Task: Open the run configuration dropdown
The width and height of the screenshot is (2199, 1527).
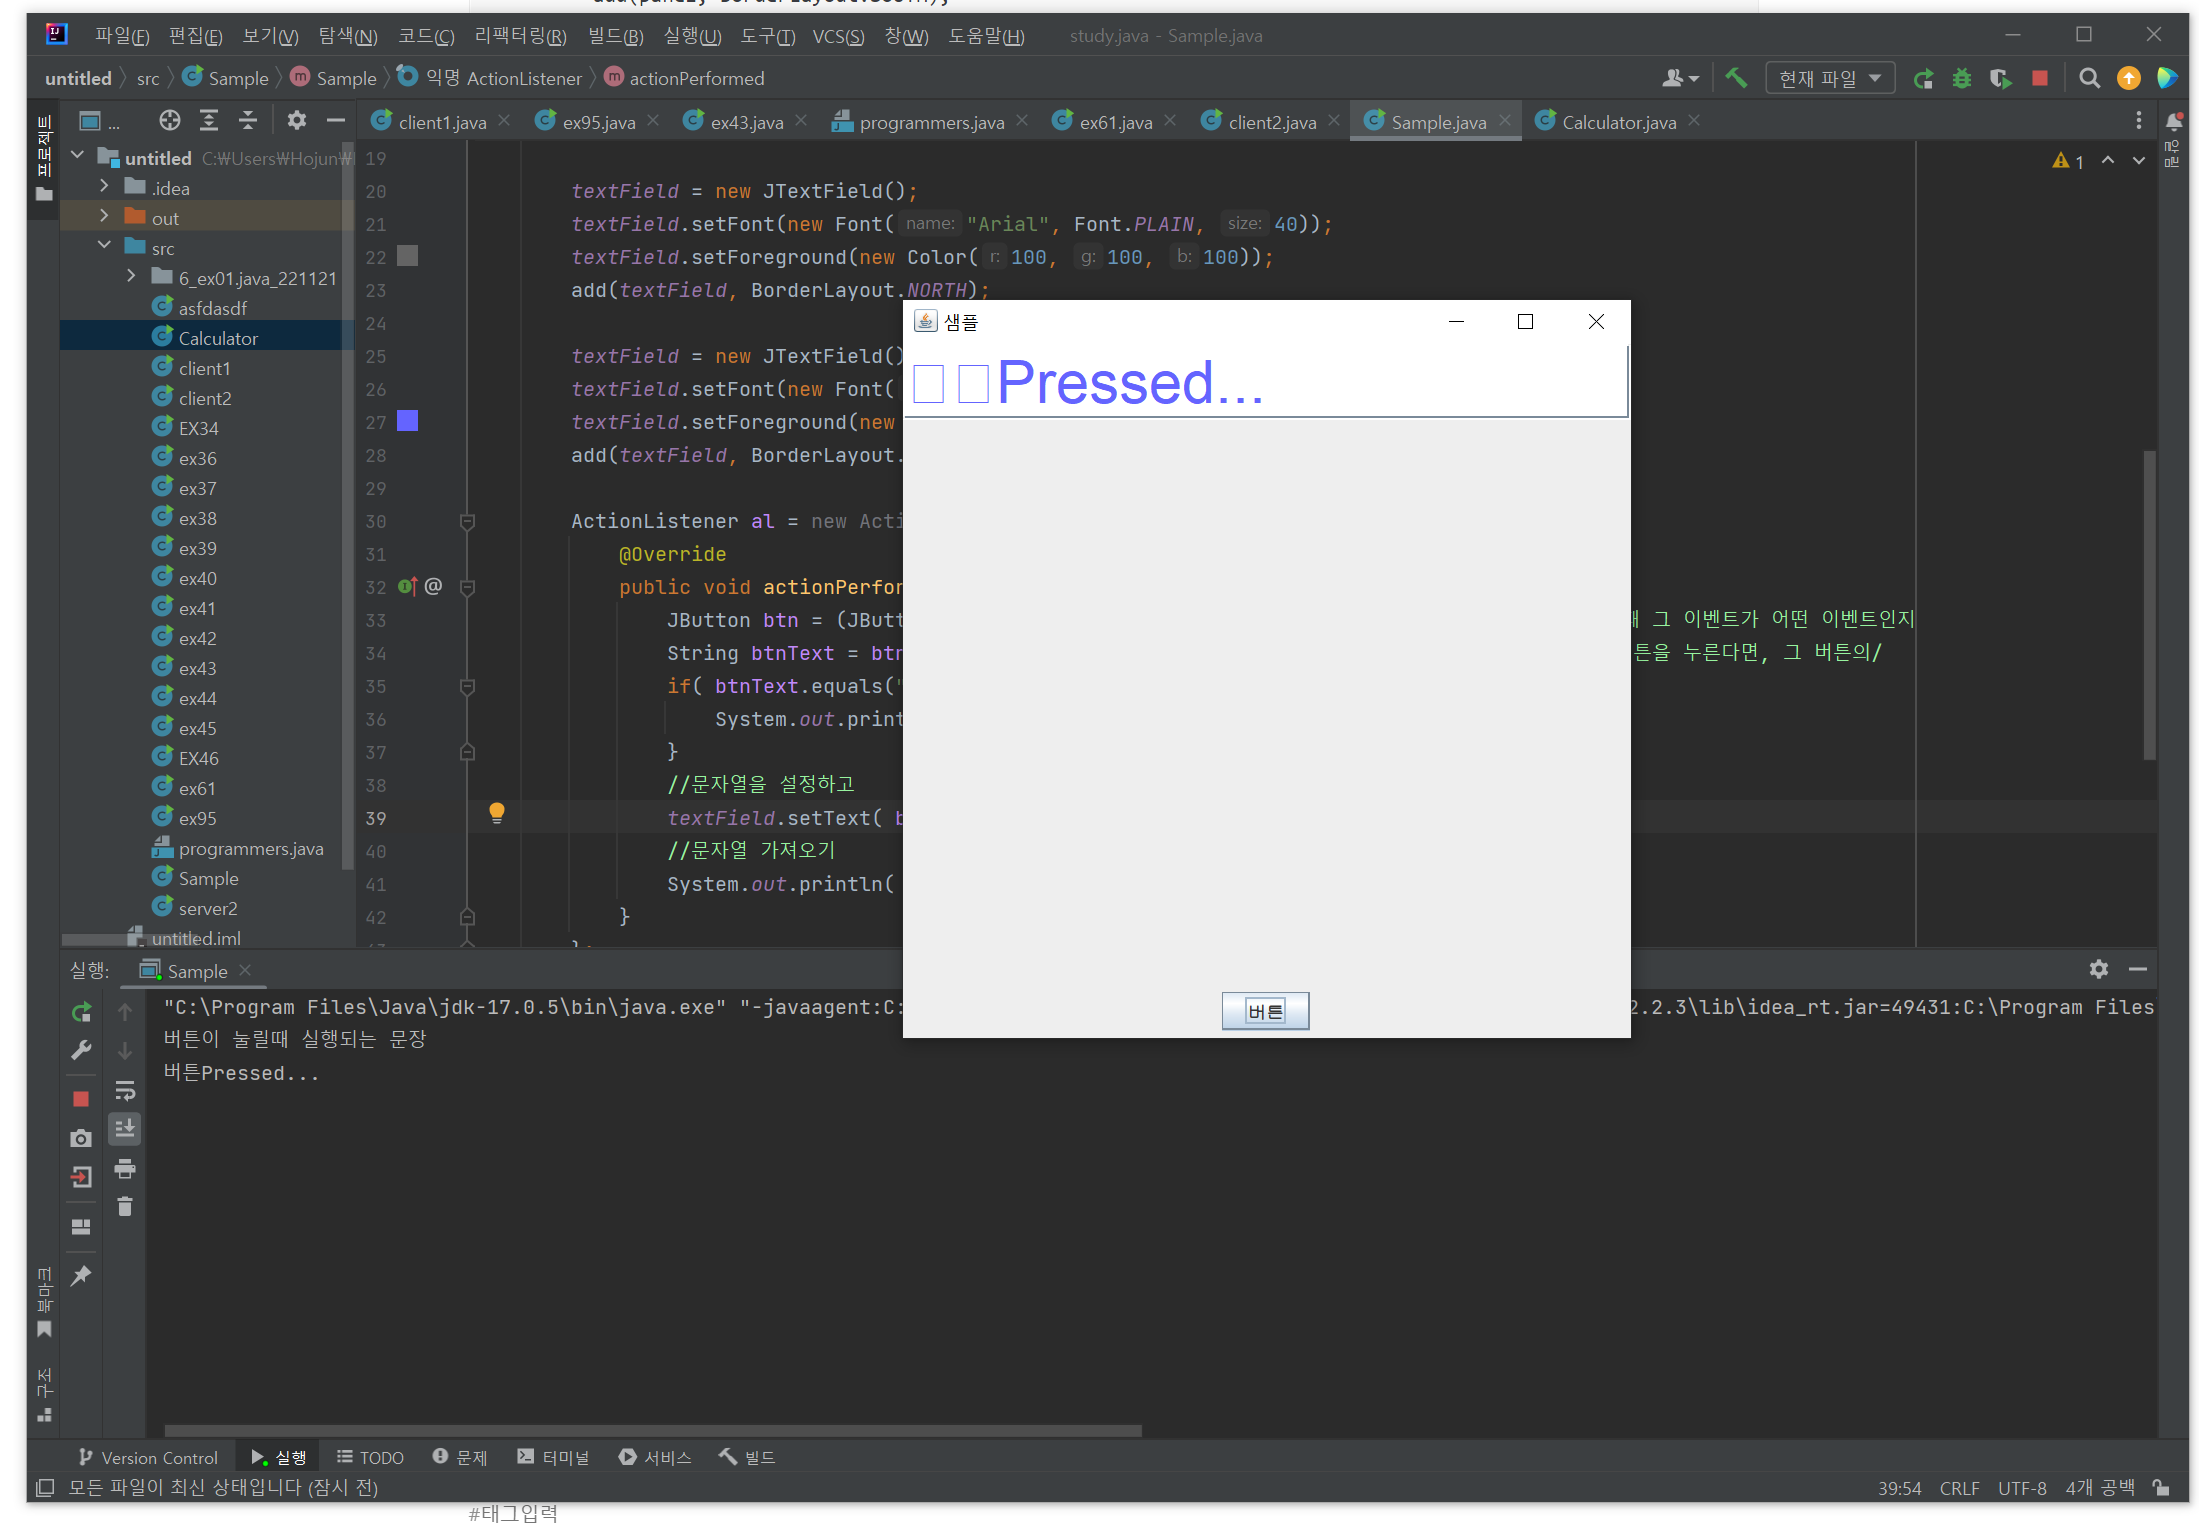Action: 1830,78
